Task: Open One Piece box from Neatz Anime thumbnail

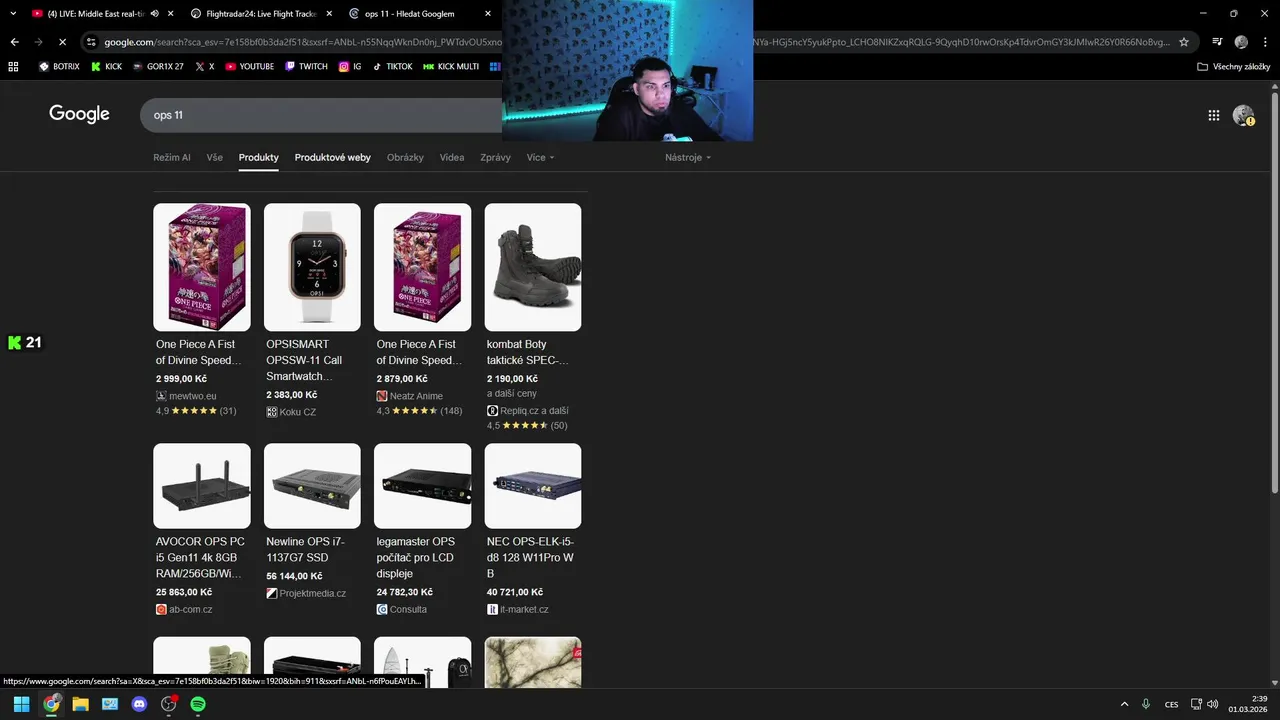Action: click(423, 267)
